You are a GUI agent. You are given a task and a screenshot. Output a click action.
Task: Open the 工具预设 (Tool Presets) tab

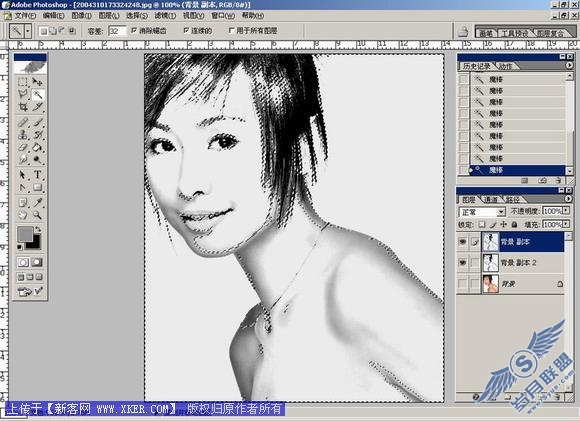click(515, 33)
